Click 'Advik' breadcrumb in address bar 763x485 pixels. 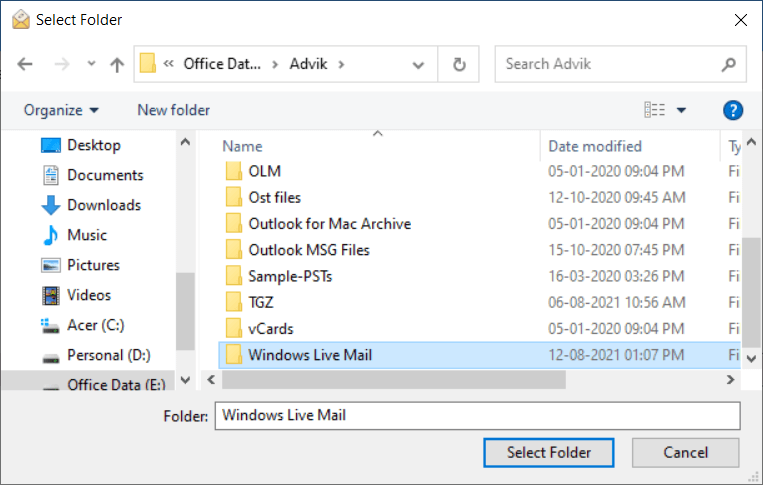309,64
